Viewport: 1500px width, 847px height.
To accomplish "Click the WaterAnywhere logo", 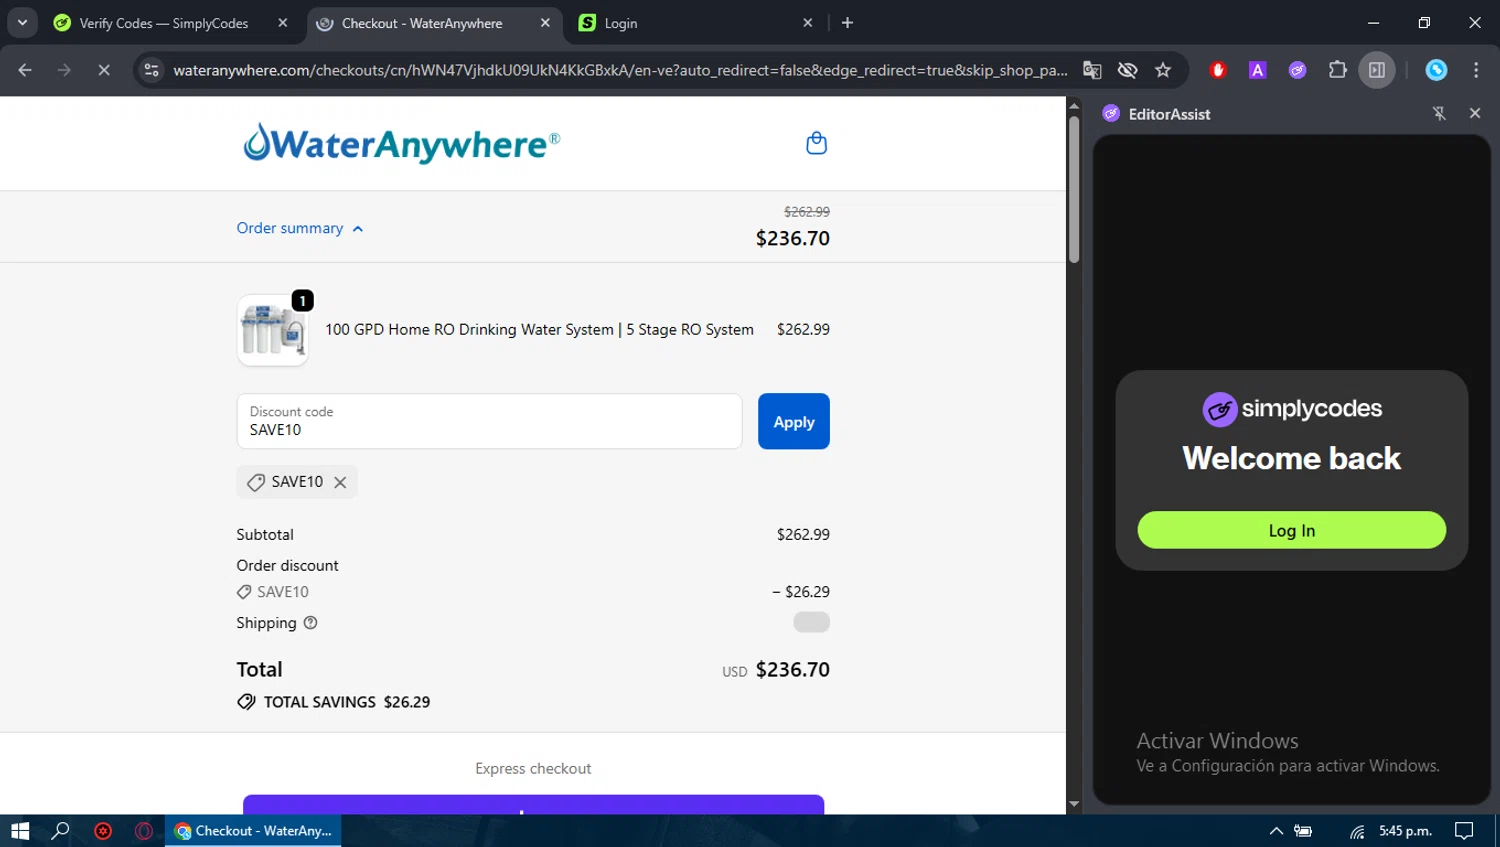I will click(401, 143).
